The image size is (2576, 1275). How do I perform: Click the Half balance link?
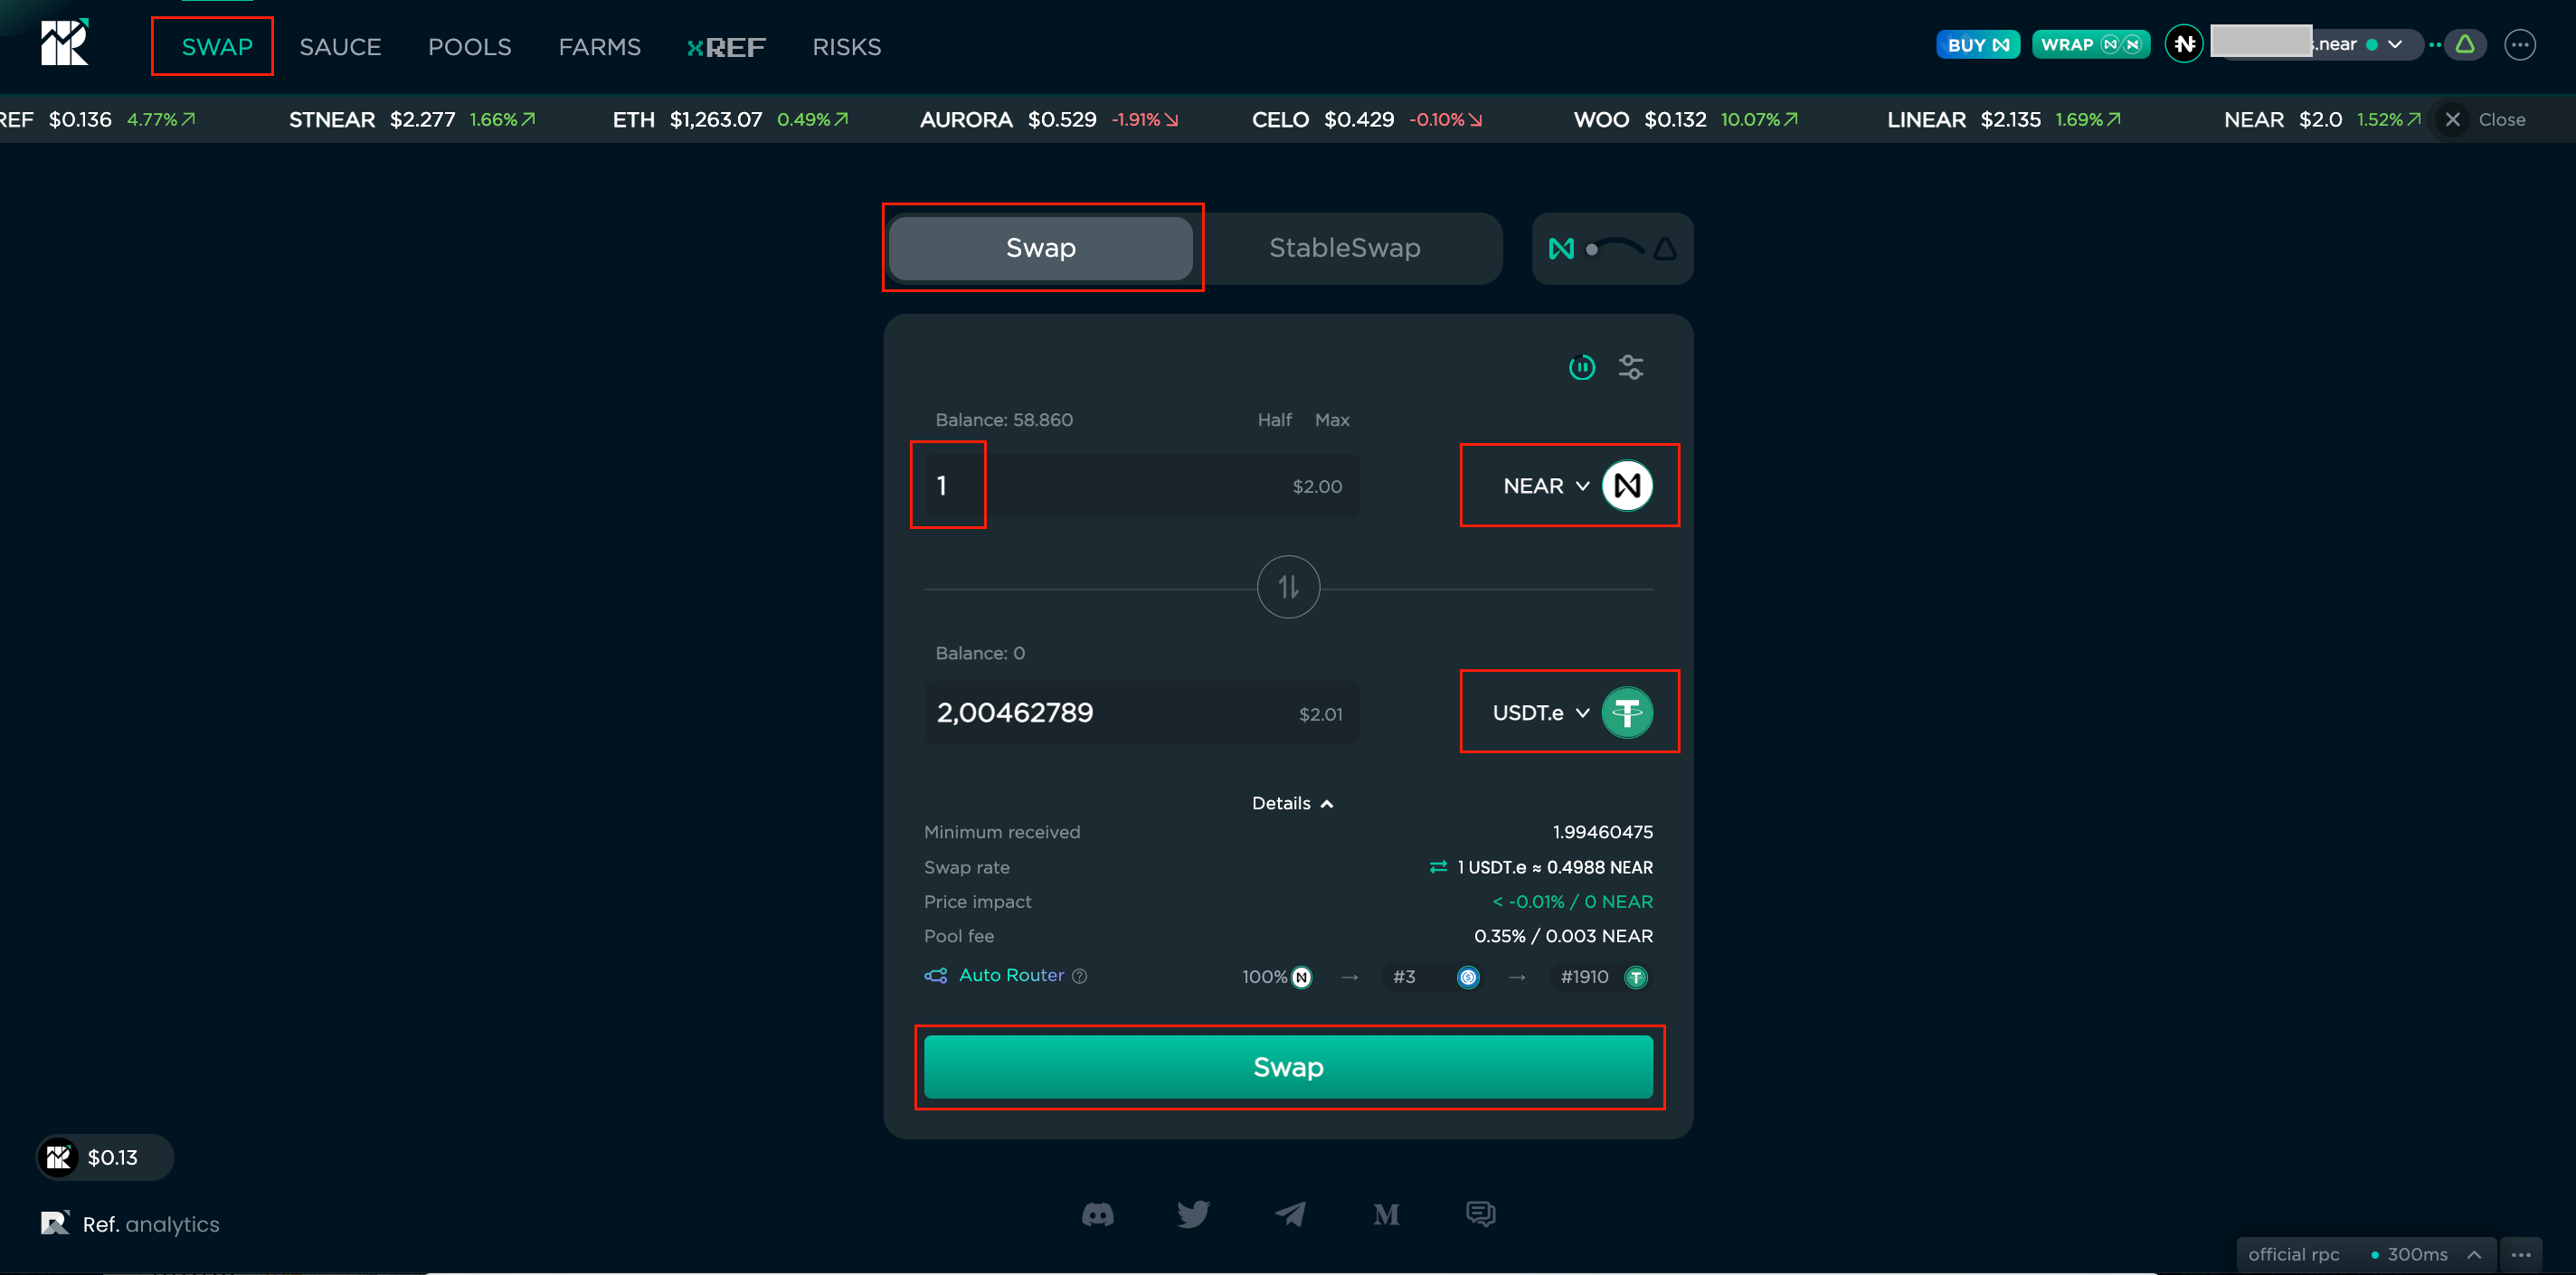[1274, 420]
